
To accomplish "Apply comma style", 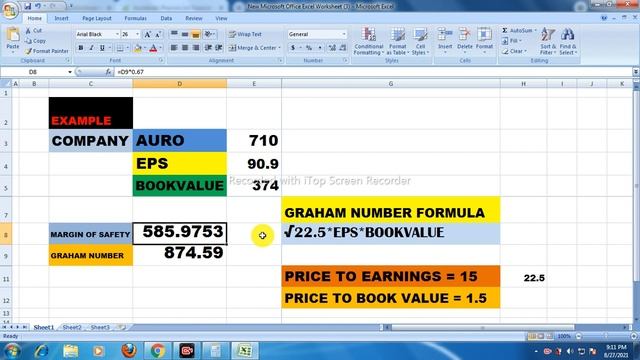I will click(x=320, y=48).
